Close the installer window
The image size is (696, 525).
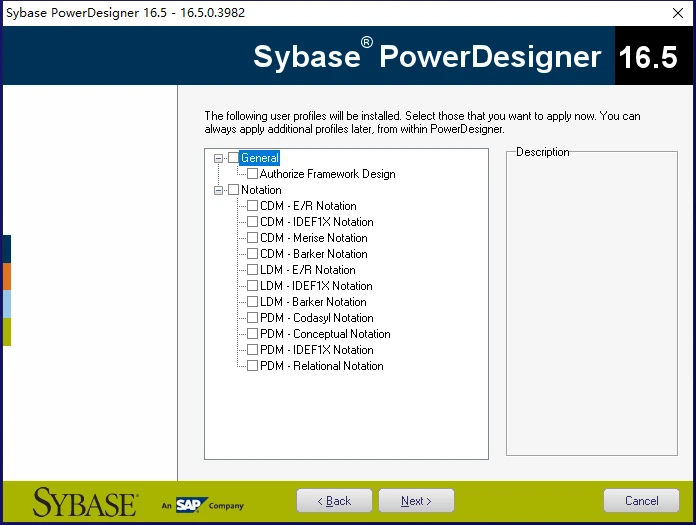[678, 13]
